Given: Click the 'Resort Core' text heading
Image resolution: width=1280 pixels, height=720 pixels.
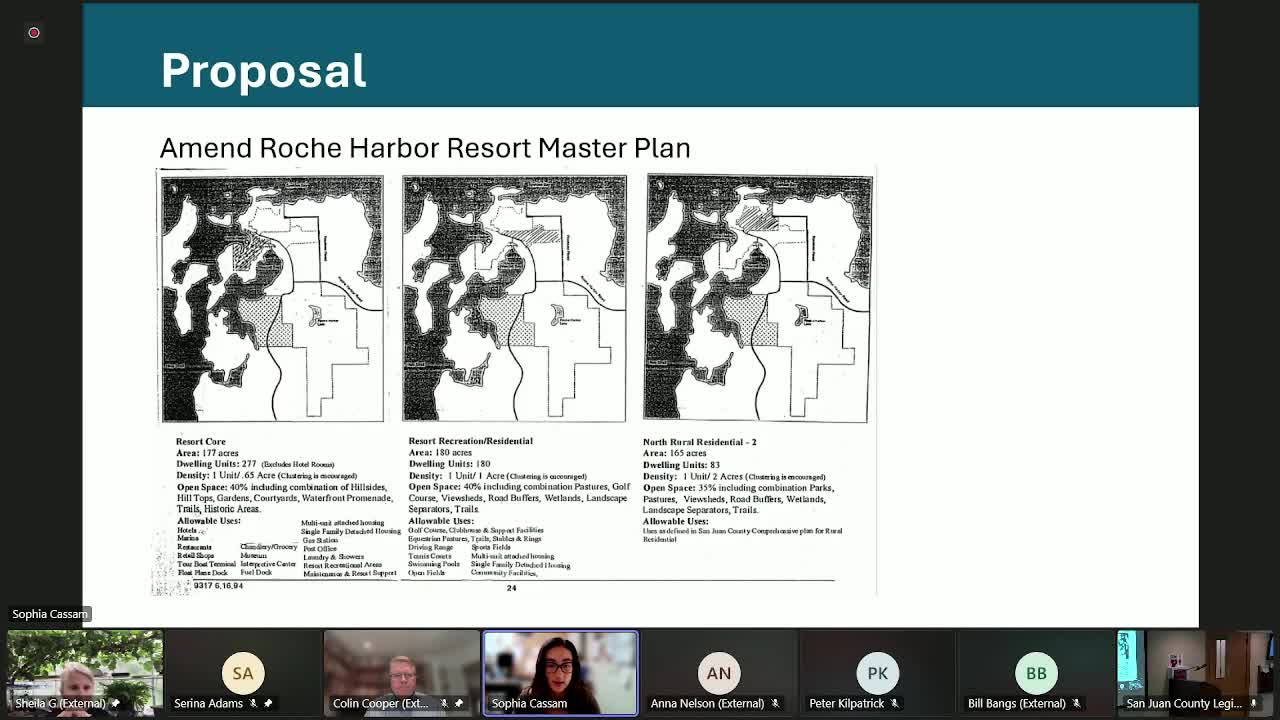Looking at the screenshot, I should pos(201,441).
